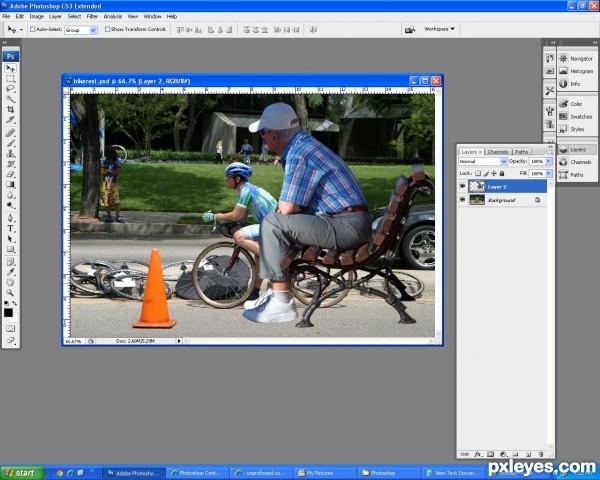Select the Lasso tool
This screenshot has height=480, width=600.
(x=10, y=89)
